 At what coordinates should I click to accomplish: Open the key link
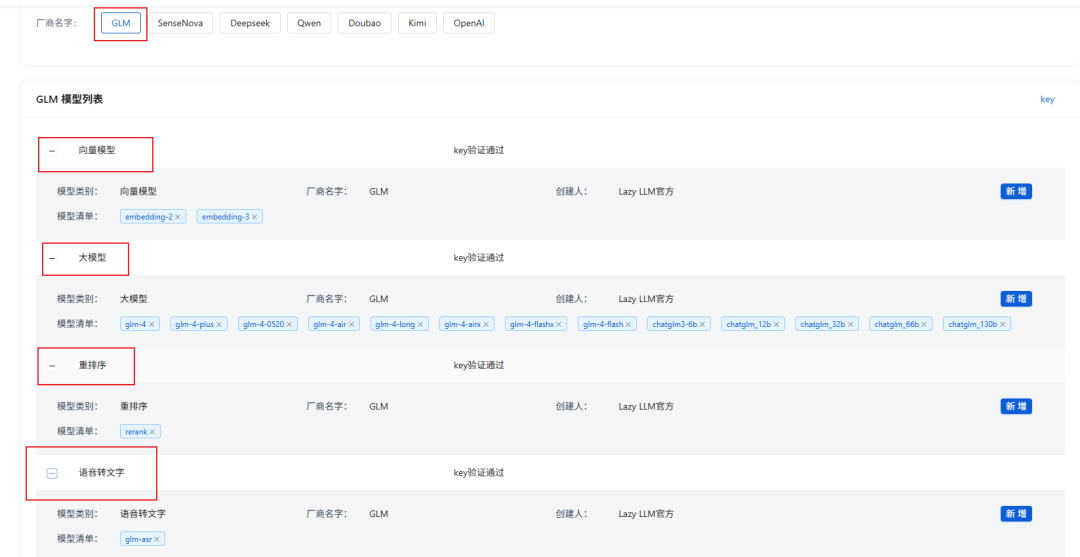[x=1047, y=99]
